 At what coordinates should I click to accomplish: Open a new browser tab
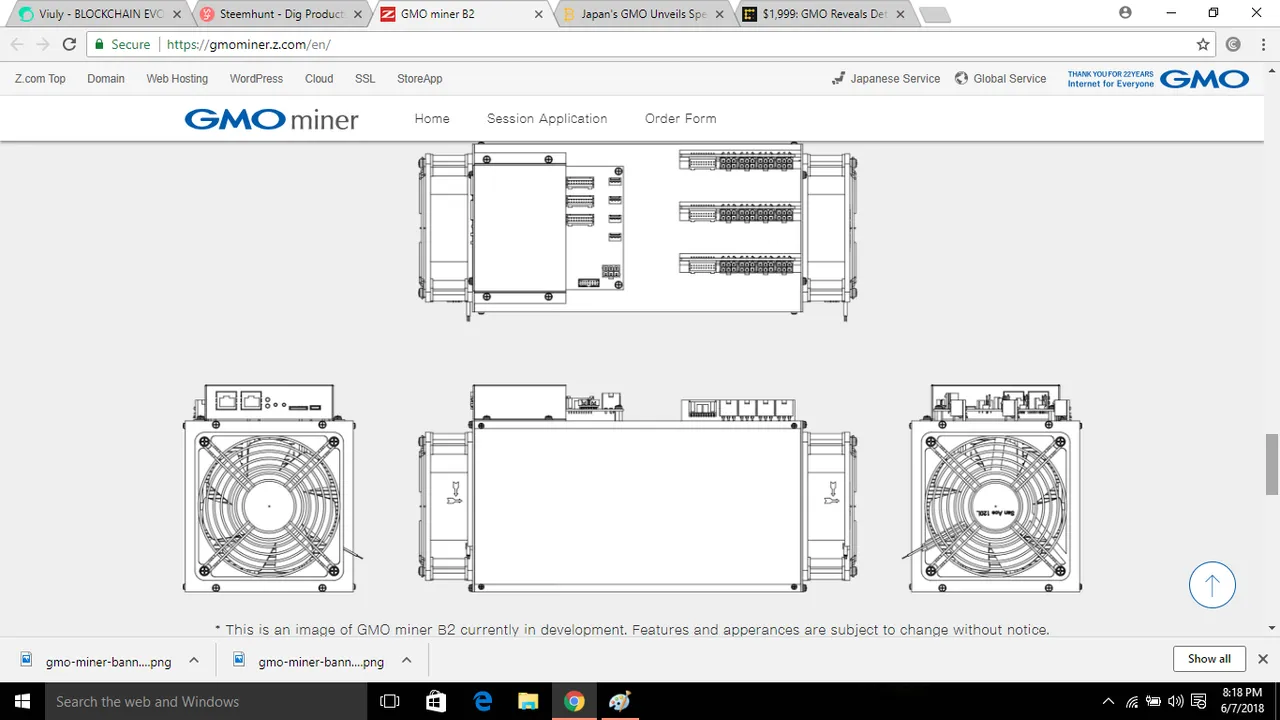click(x=935, y=15)
